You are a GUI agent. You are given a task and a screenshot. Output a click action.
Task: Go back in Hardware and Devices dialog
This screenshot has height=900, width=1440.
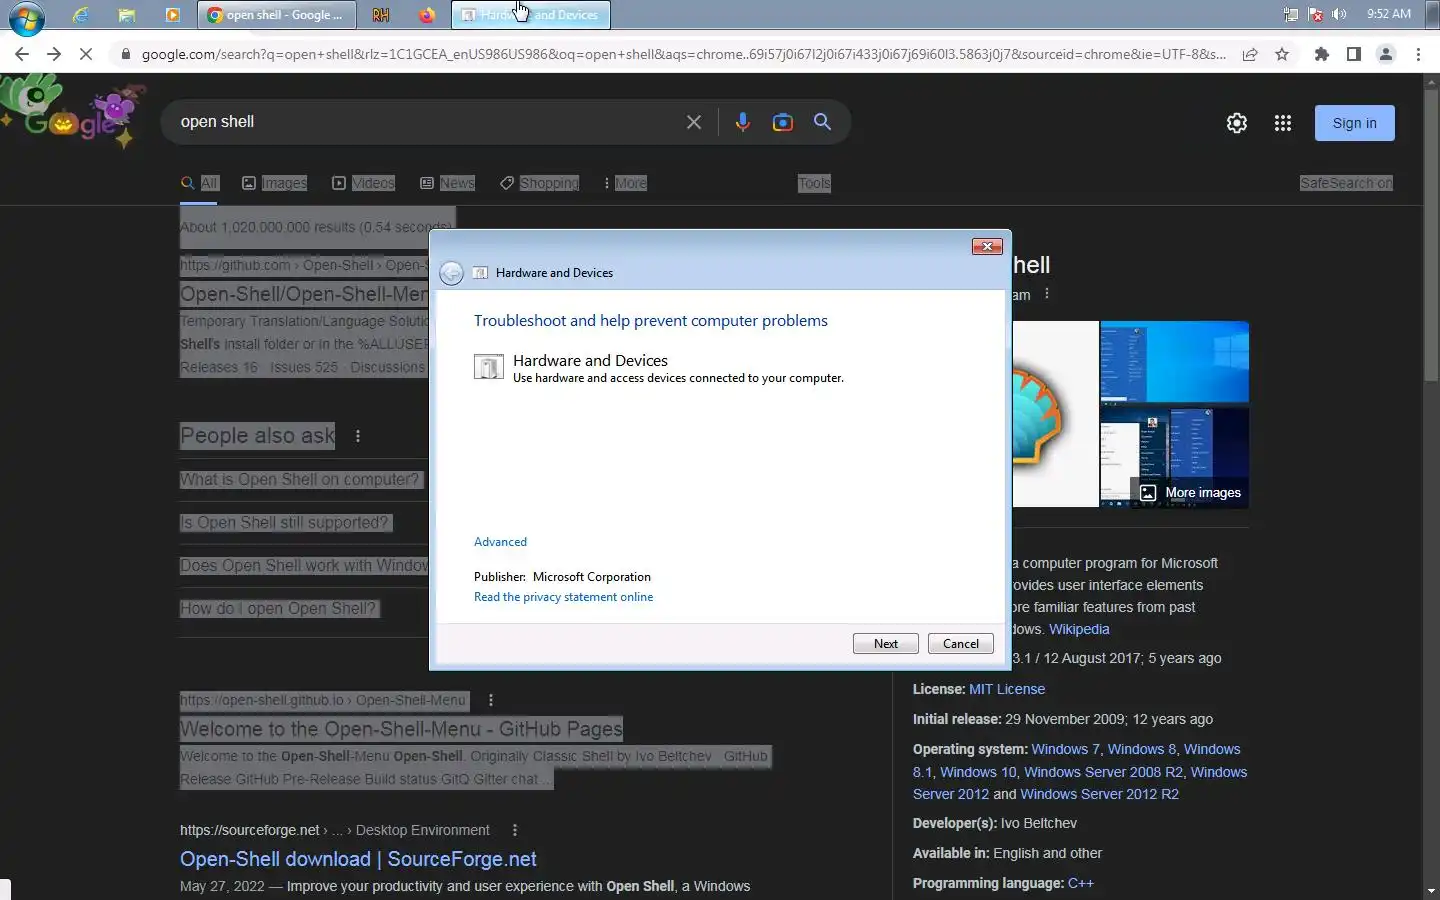coord(451,273)
